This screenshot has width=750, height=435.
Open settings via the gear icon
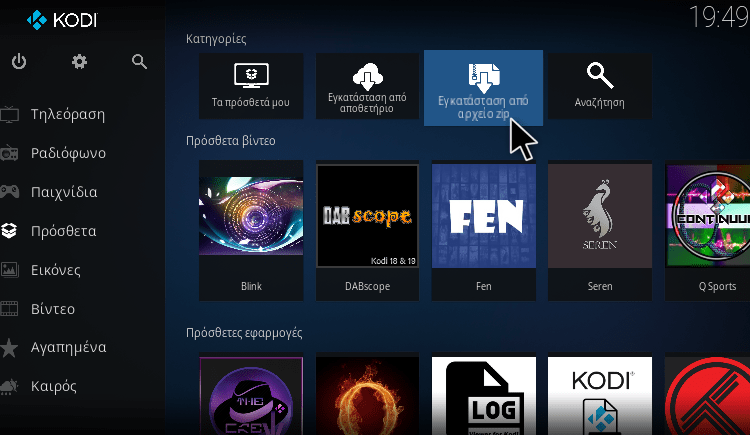click(x=79, y=62)
